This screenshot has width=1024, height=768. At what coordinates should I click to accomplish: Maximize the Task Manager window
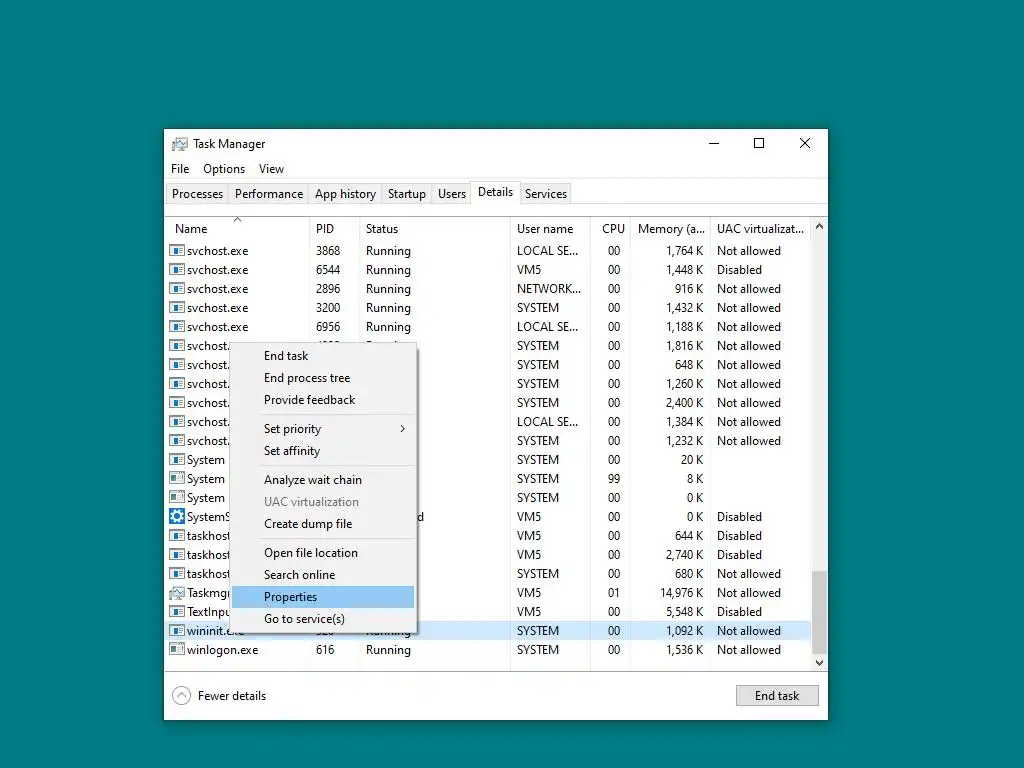pos(759,143)
